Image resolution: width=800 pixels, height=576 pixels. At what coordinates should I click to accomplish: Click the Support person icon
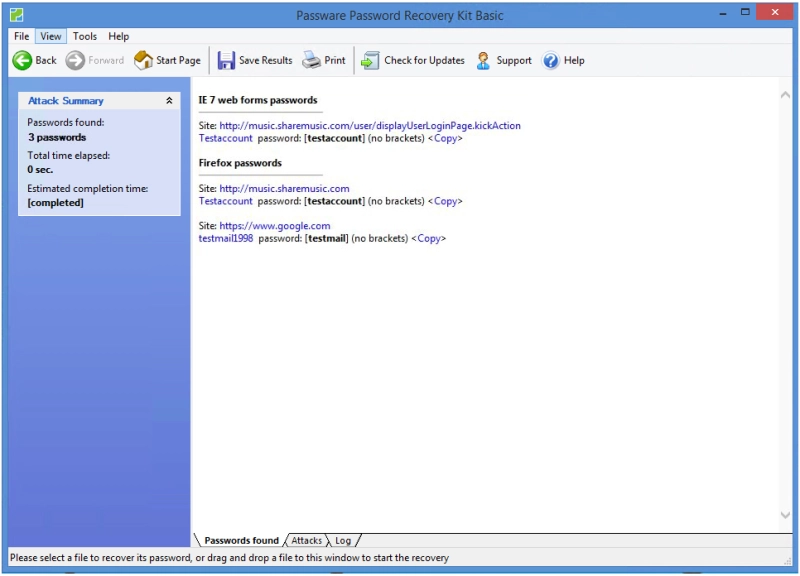click(x=483, y=60)
